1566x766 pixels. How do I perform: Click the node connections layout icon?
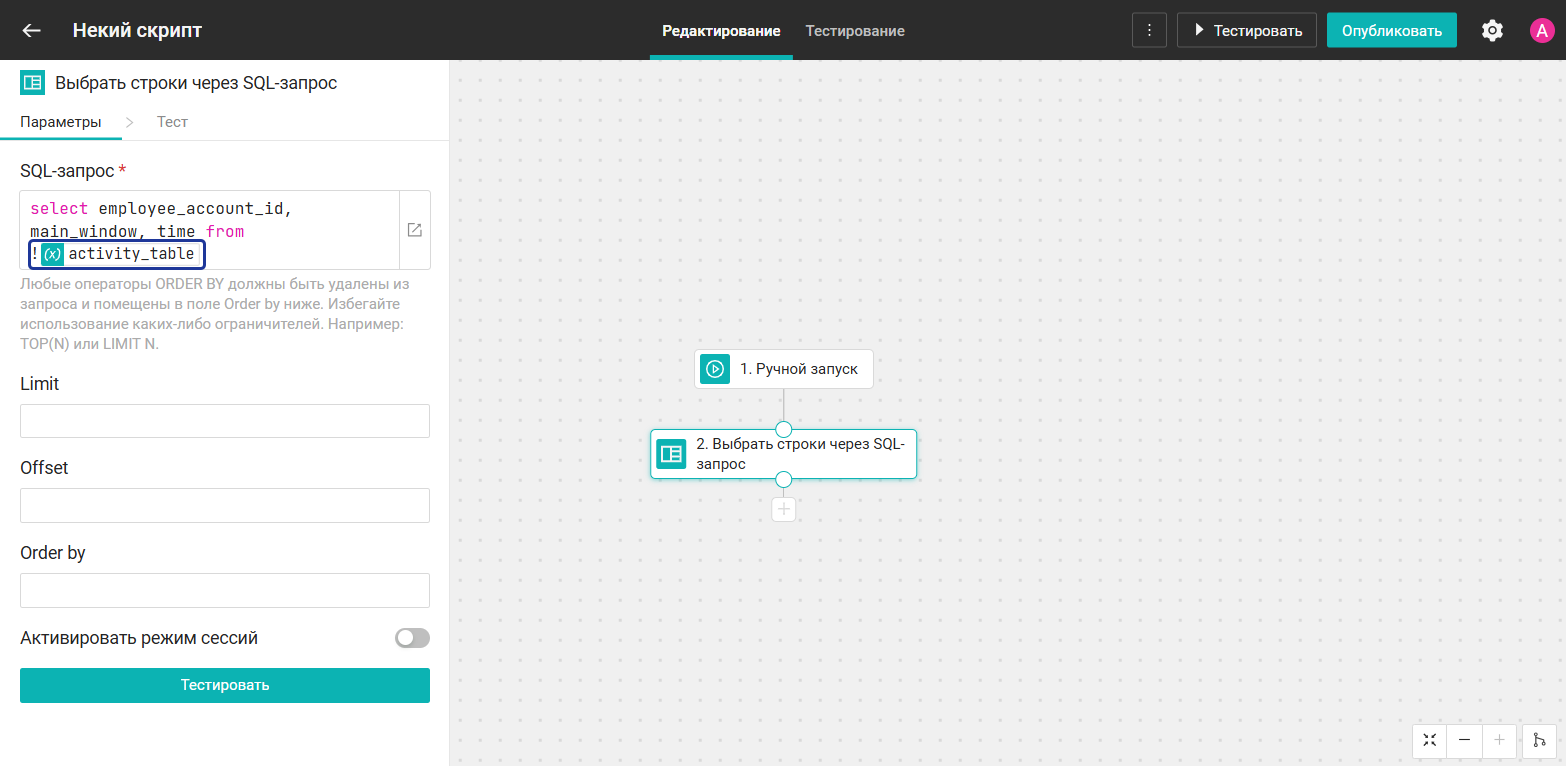pyautogui.click(x=1539, y=741)
